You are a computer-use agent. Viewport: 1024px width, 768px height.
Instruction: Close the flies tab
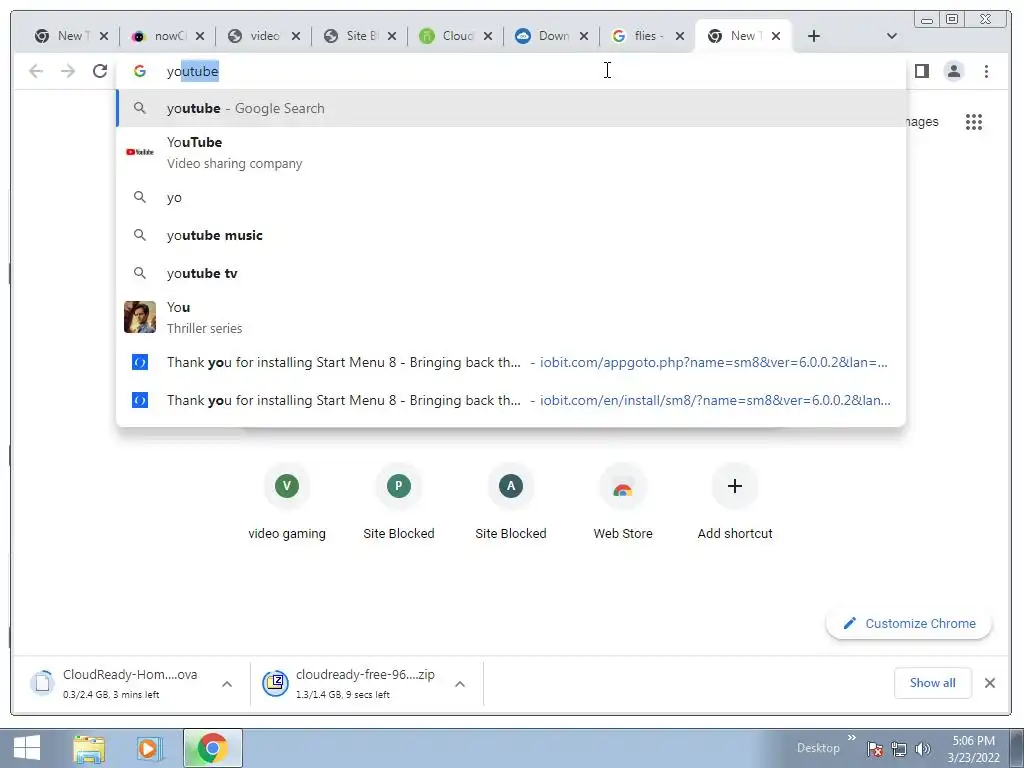[x=680, y=36]
